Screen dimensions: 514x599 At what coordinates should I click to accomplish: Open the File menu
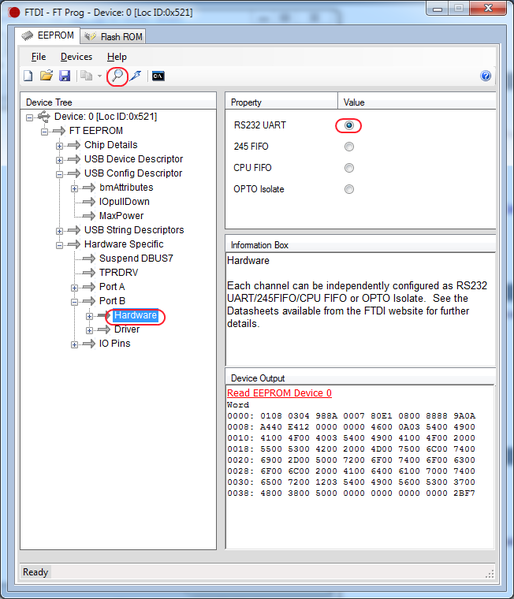(x=39, y=57)
